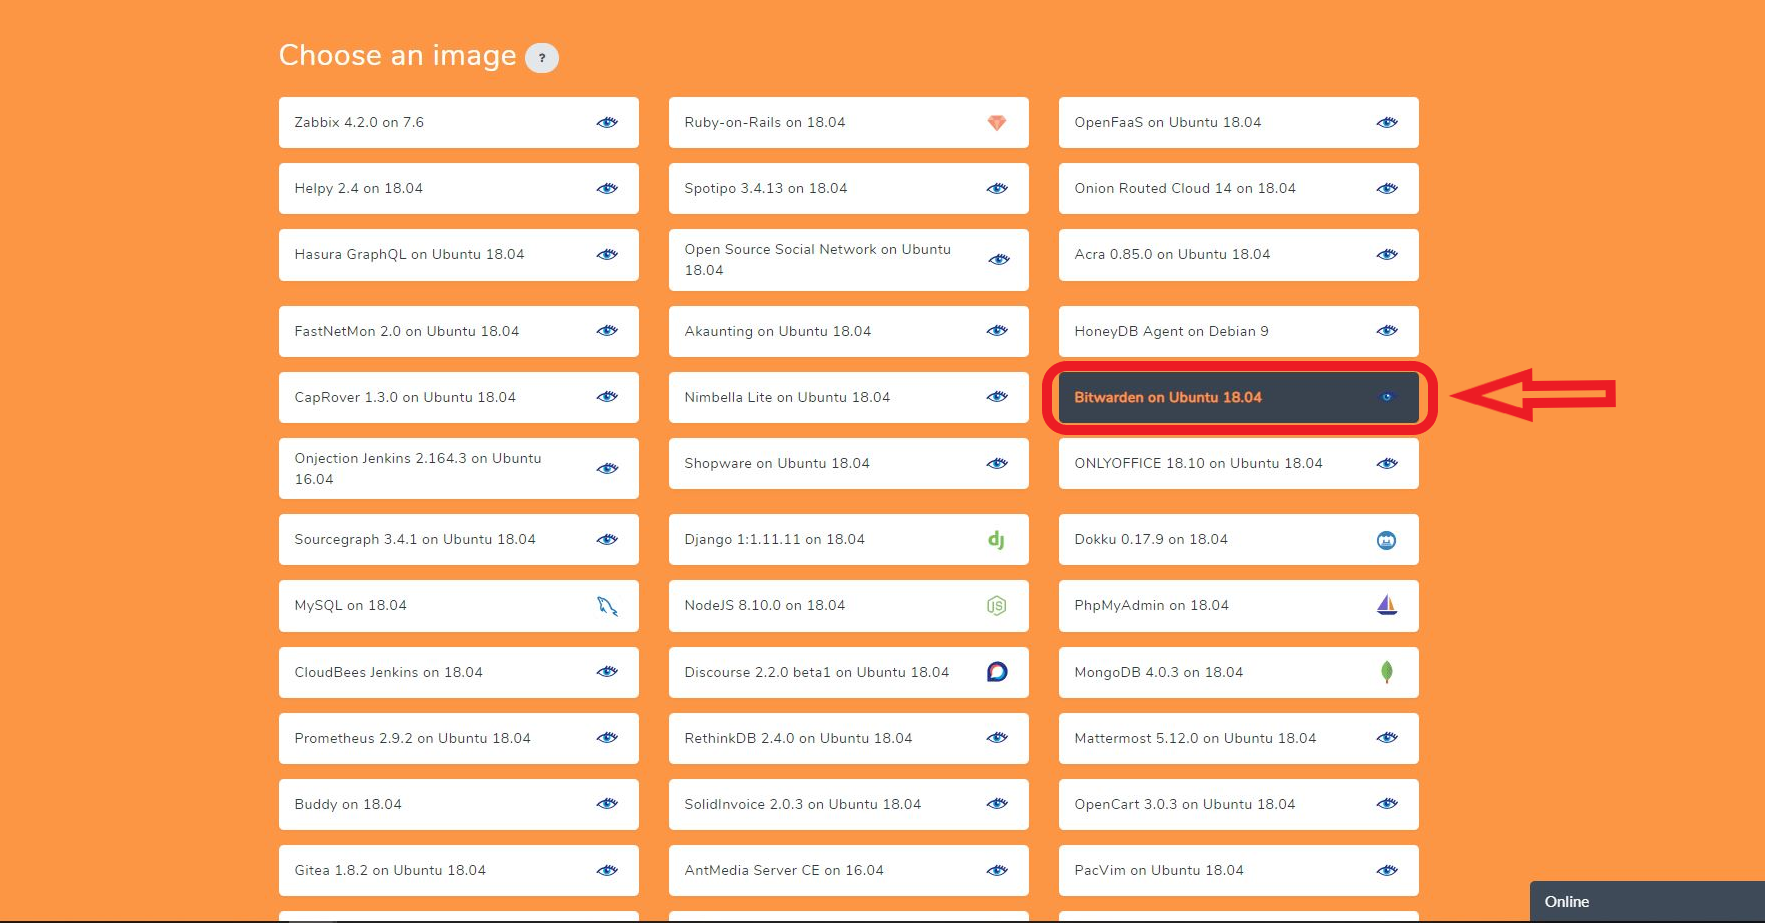The image size is (1765, 923).
Task: Click the eye icon on Hasura GraphQL card
Action: coord(607,255)
